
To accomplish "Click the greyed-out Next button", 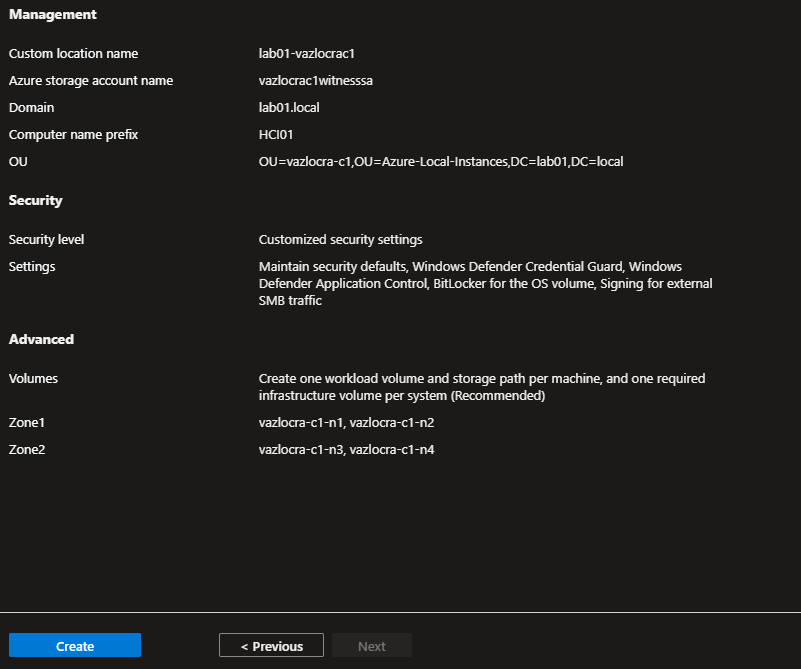I will pyautogui.click(x=371, y=646).
